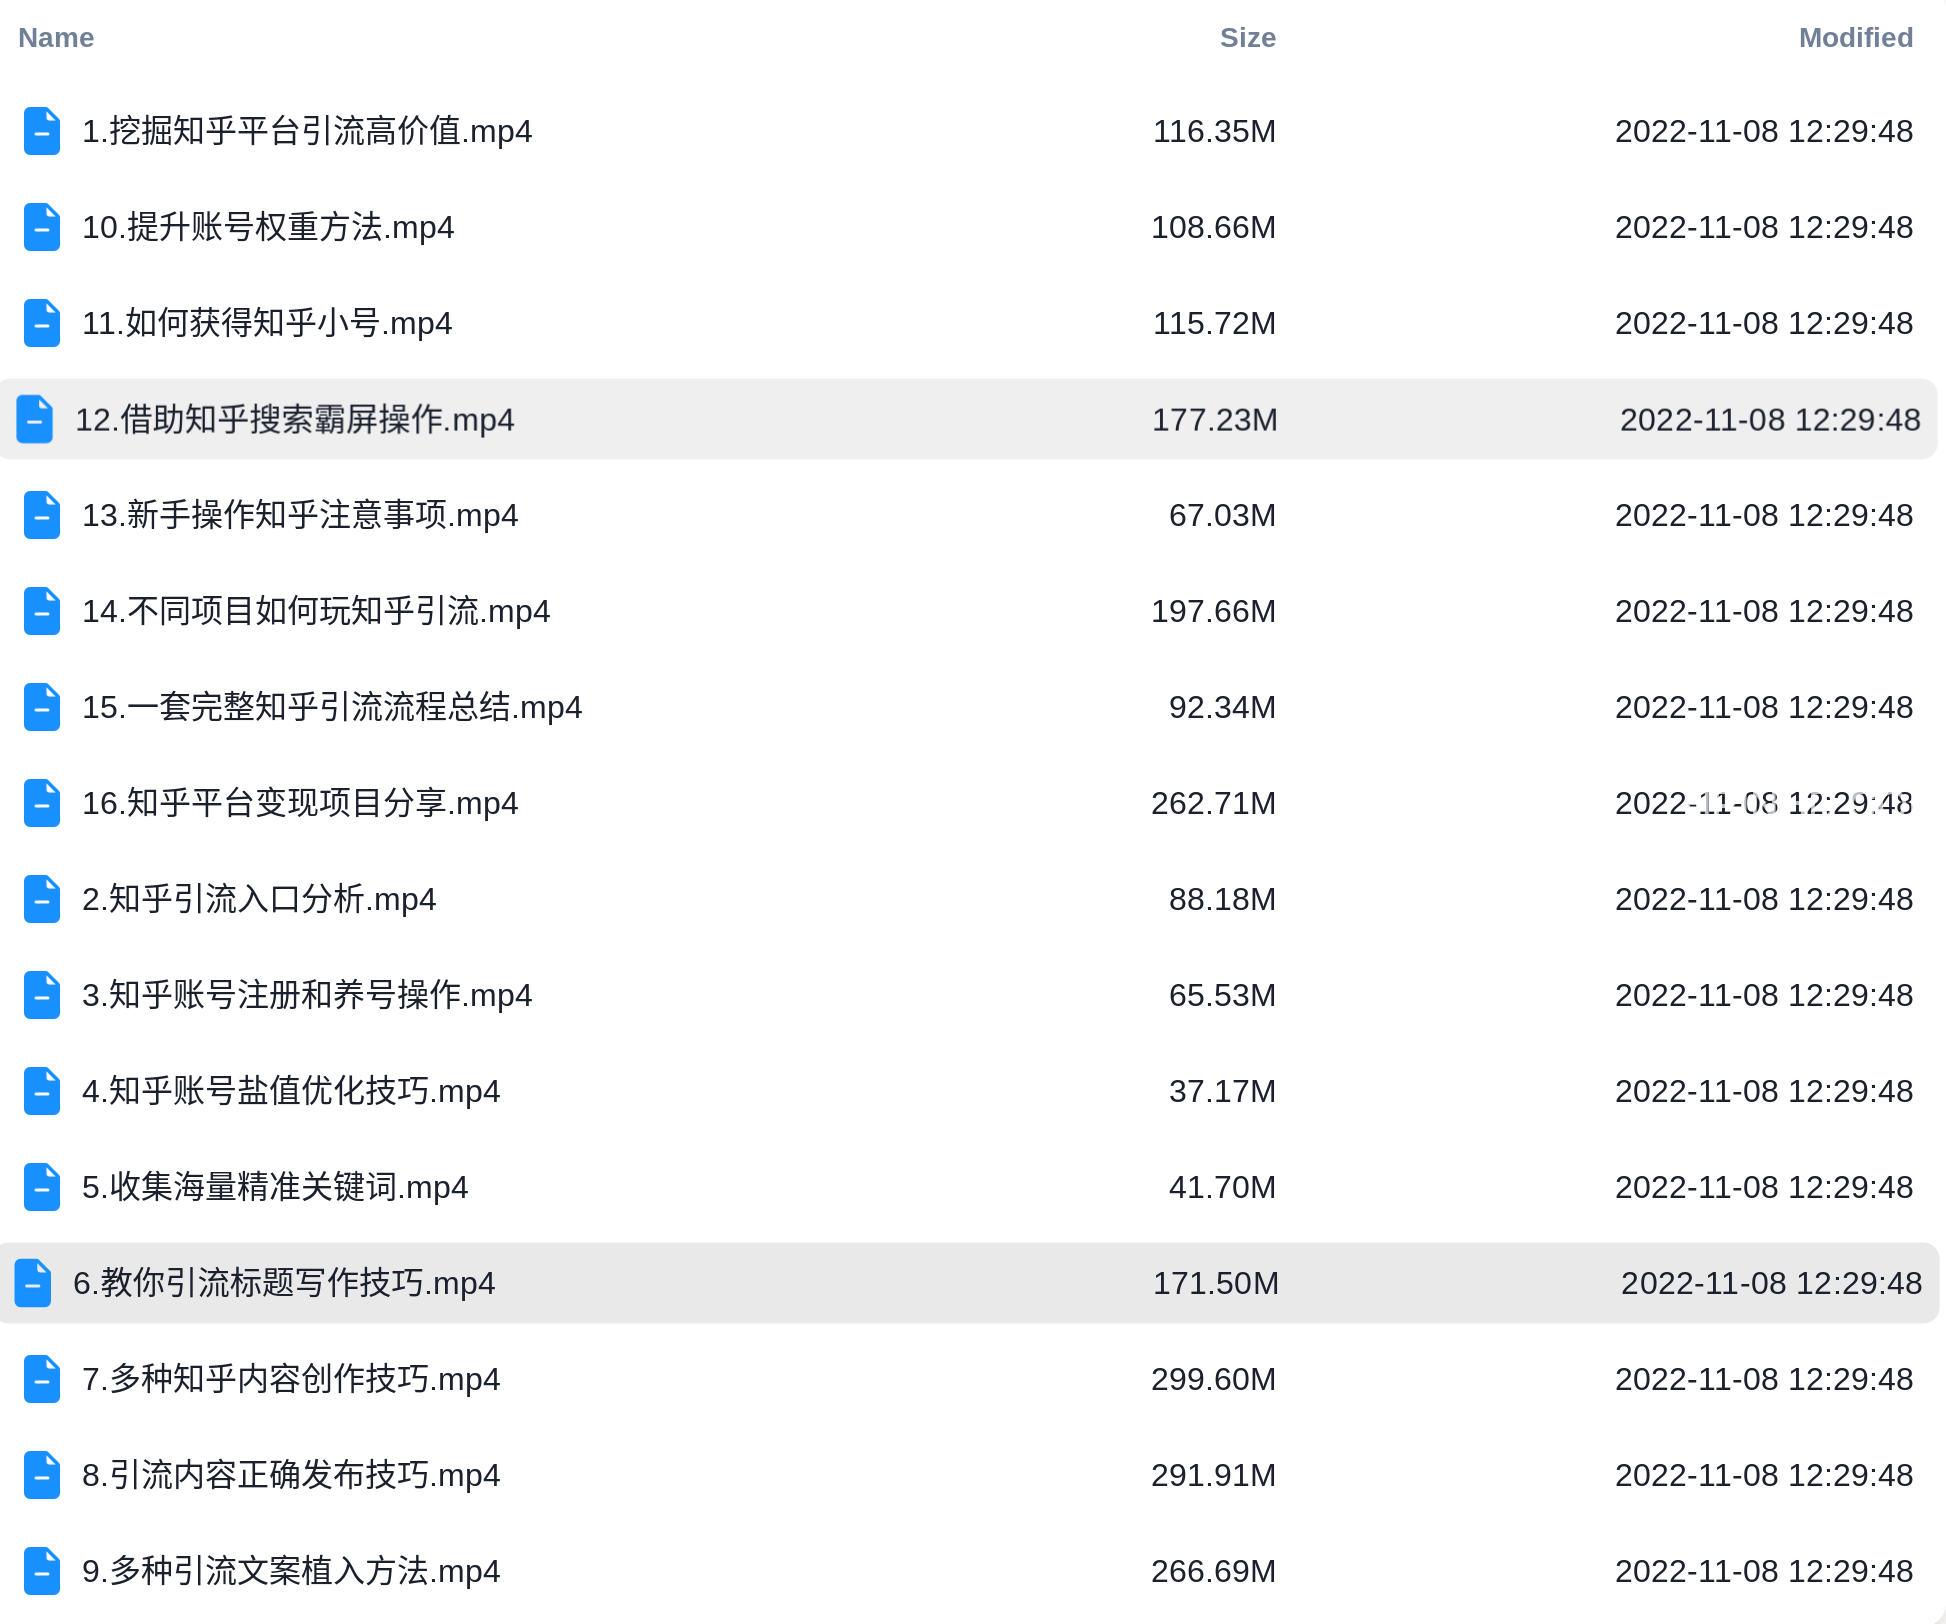
Task: Sort files by the Size column header
Action: click(x=1247, y=38)
